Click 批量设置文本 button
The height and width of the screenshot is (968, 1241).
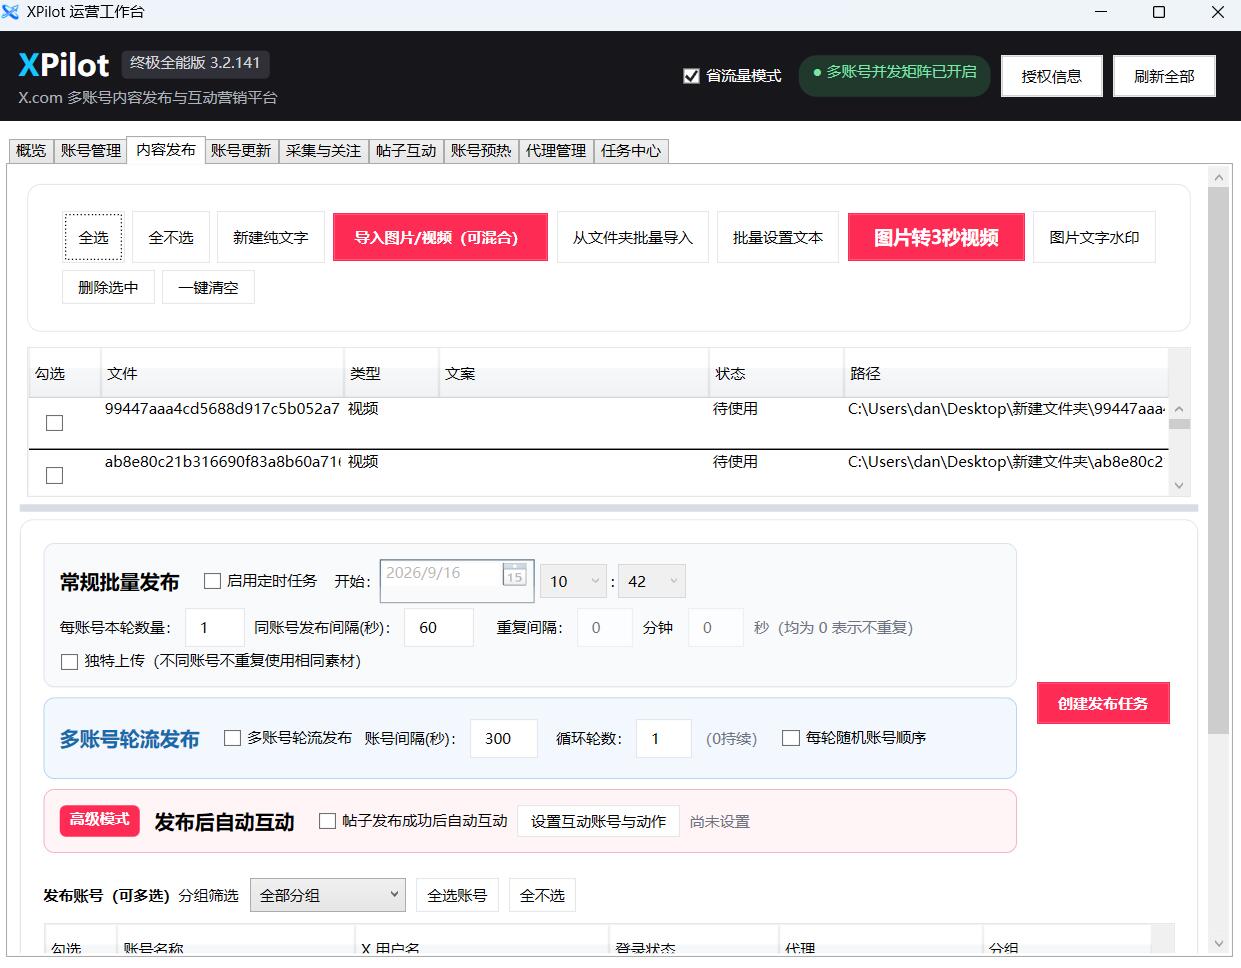coord(778,237)
